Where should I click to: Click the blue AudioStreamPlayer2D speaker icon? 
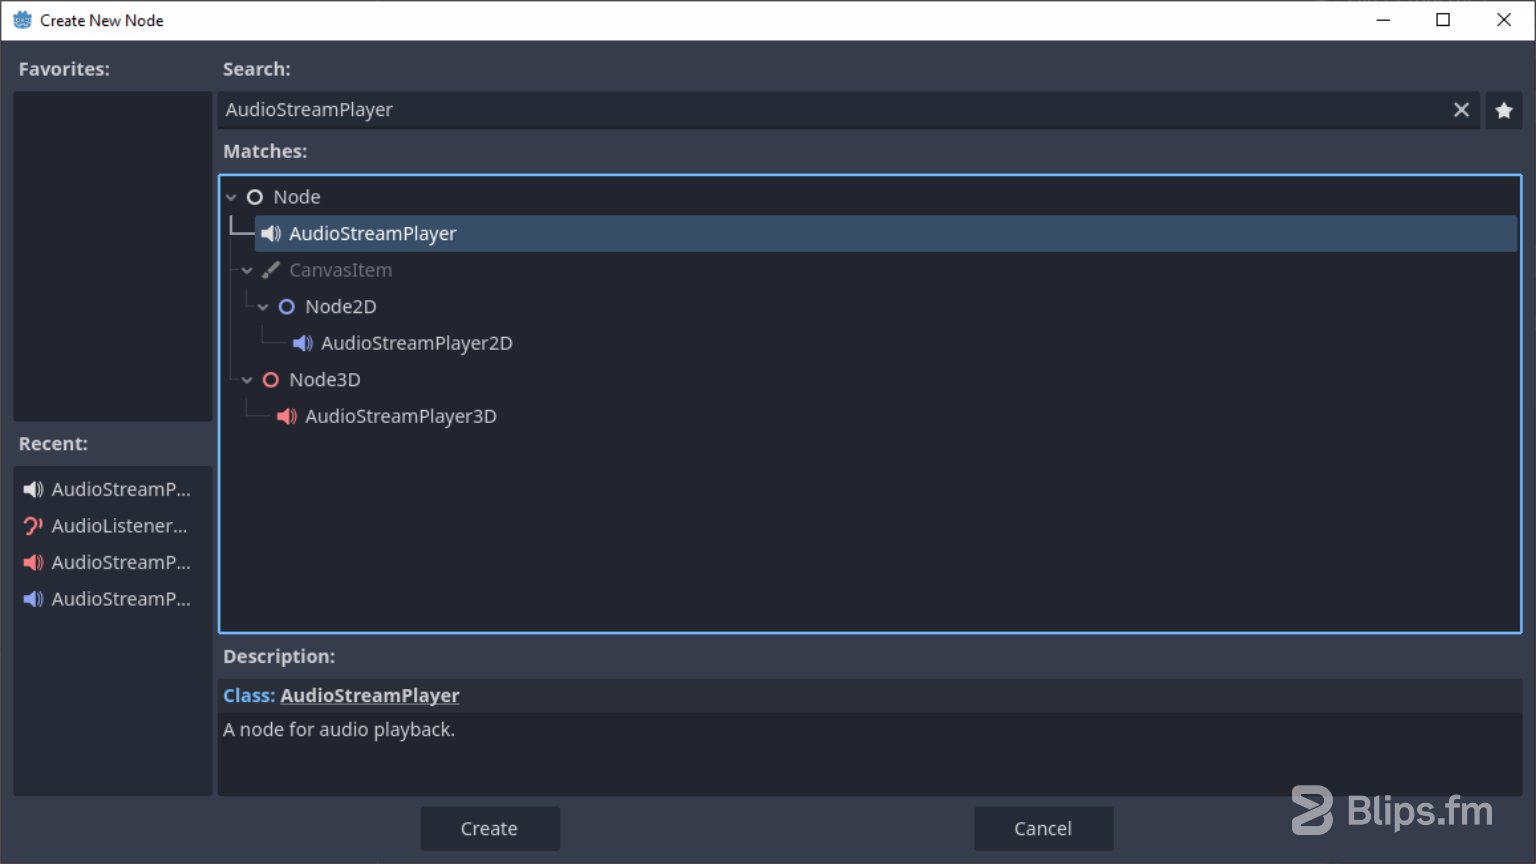tap(303, 343)
